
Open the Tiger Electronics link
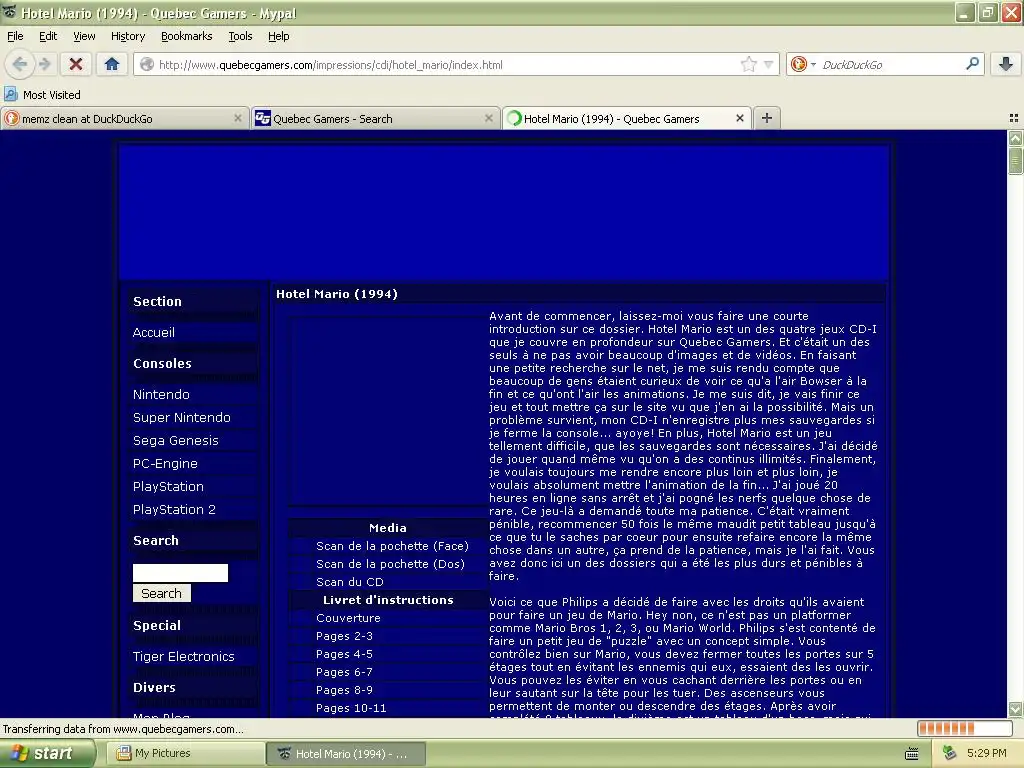pyautogui.click(x=184, y=656)
